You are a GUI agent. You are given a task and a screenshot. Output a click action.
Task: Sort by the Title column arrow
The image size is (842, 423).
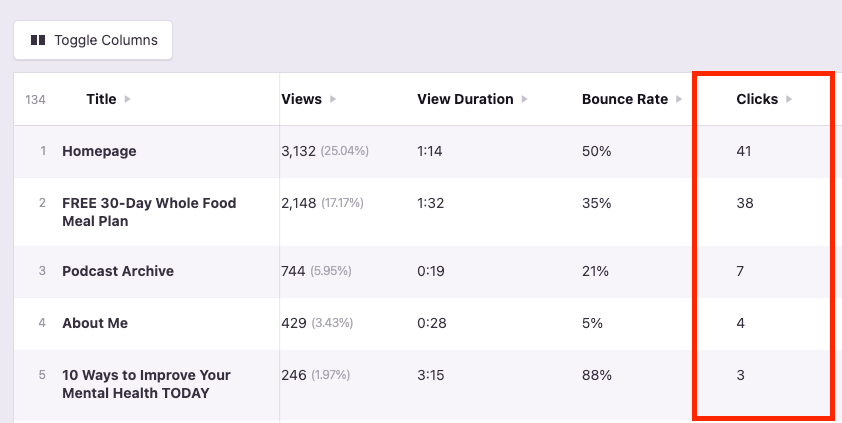pos(127,99)
